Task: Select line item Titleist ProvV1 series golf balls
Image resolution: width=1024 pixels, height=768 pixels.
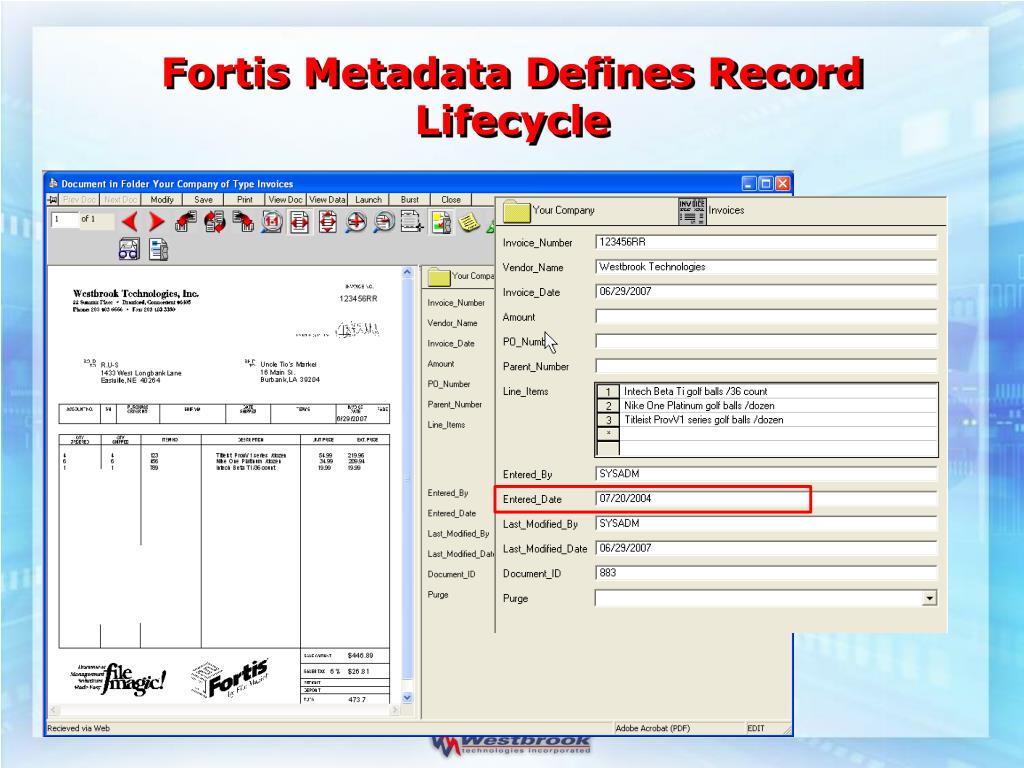Action: click(x=778, y=421)
